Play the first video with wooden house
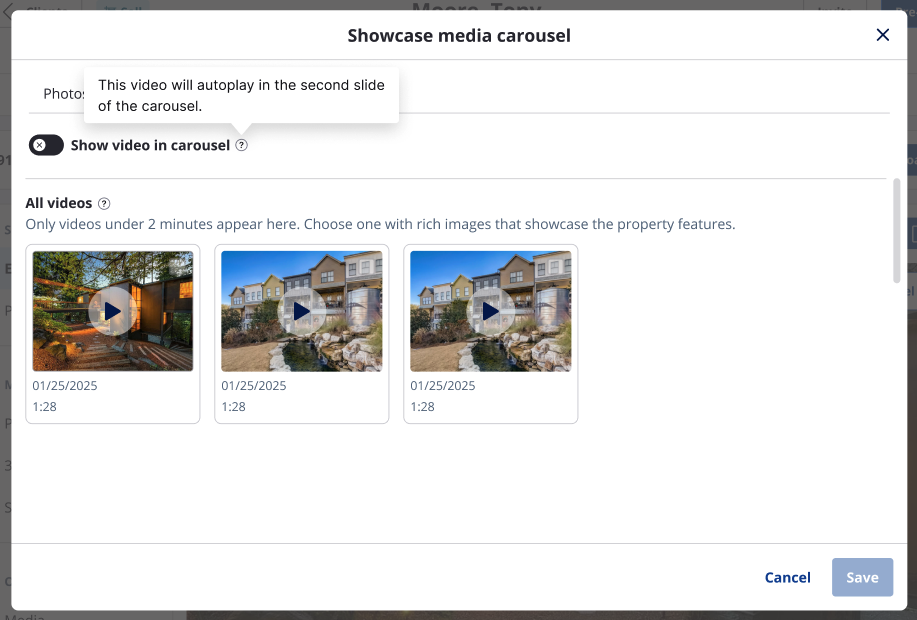This screenshot has height=620, width=917. 112,311
